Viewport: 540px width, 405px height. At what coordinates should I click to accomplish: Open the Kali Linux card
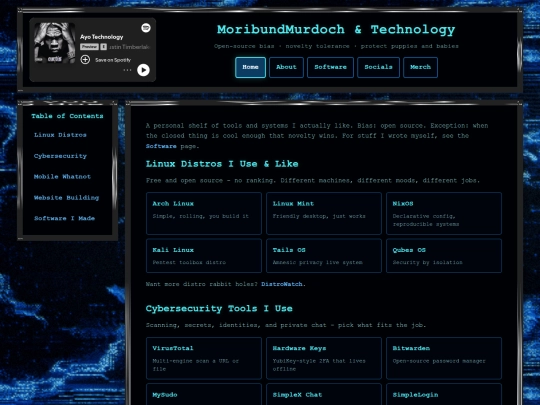click(x=204, y=256)
